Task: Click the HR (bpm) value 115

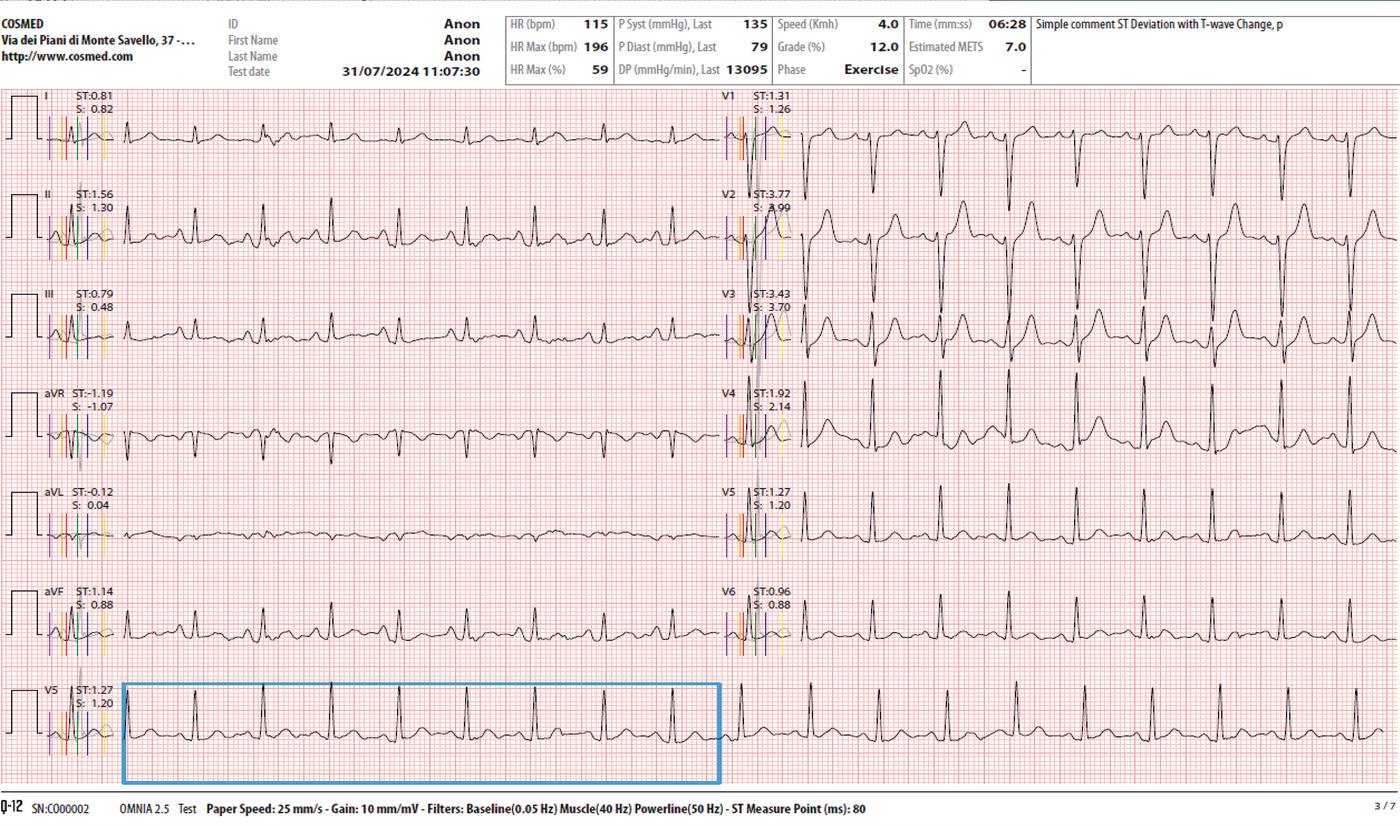Action: click(x=596, y=23)
